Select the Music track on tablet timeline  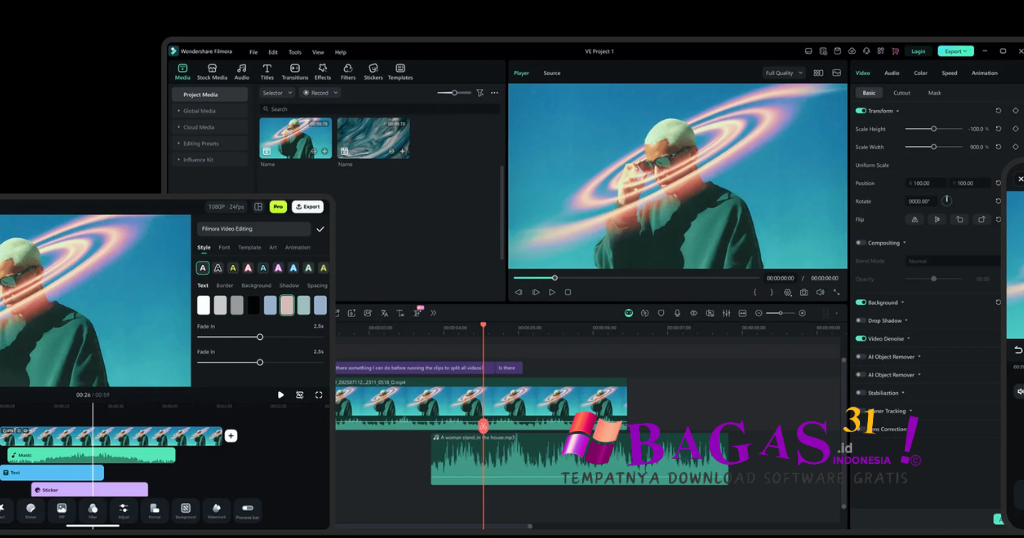point(91,455)
